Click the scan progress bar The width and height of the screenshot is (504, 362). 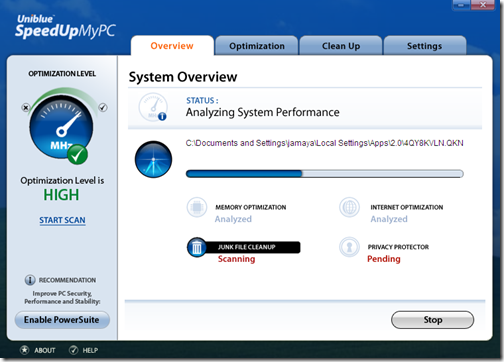click(x=325, y=174)
